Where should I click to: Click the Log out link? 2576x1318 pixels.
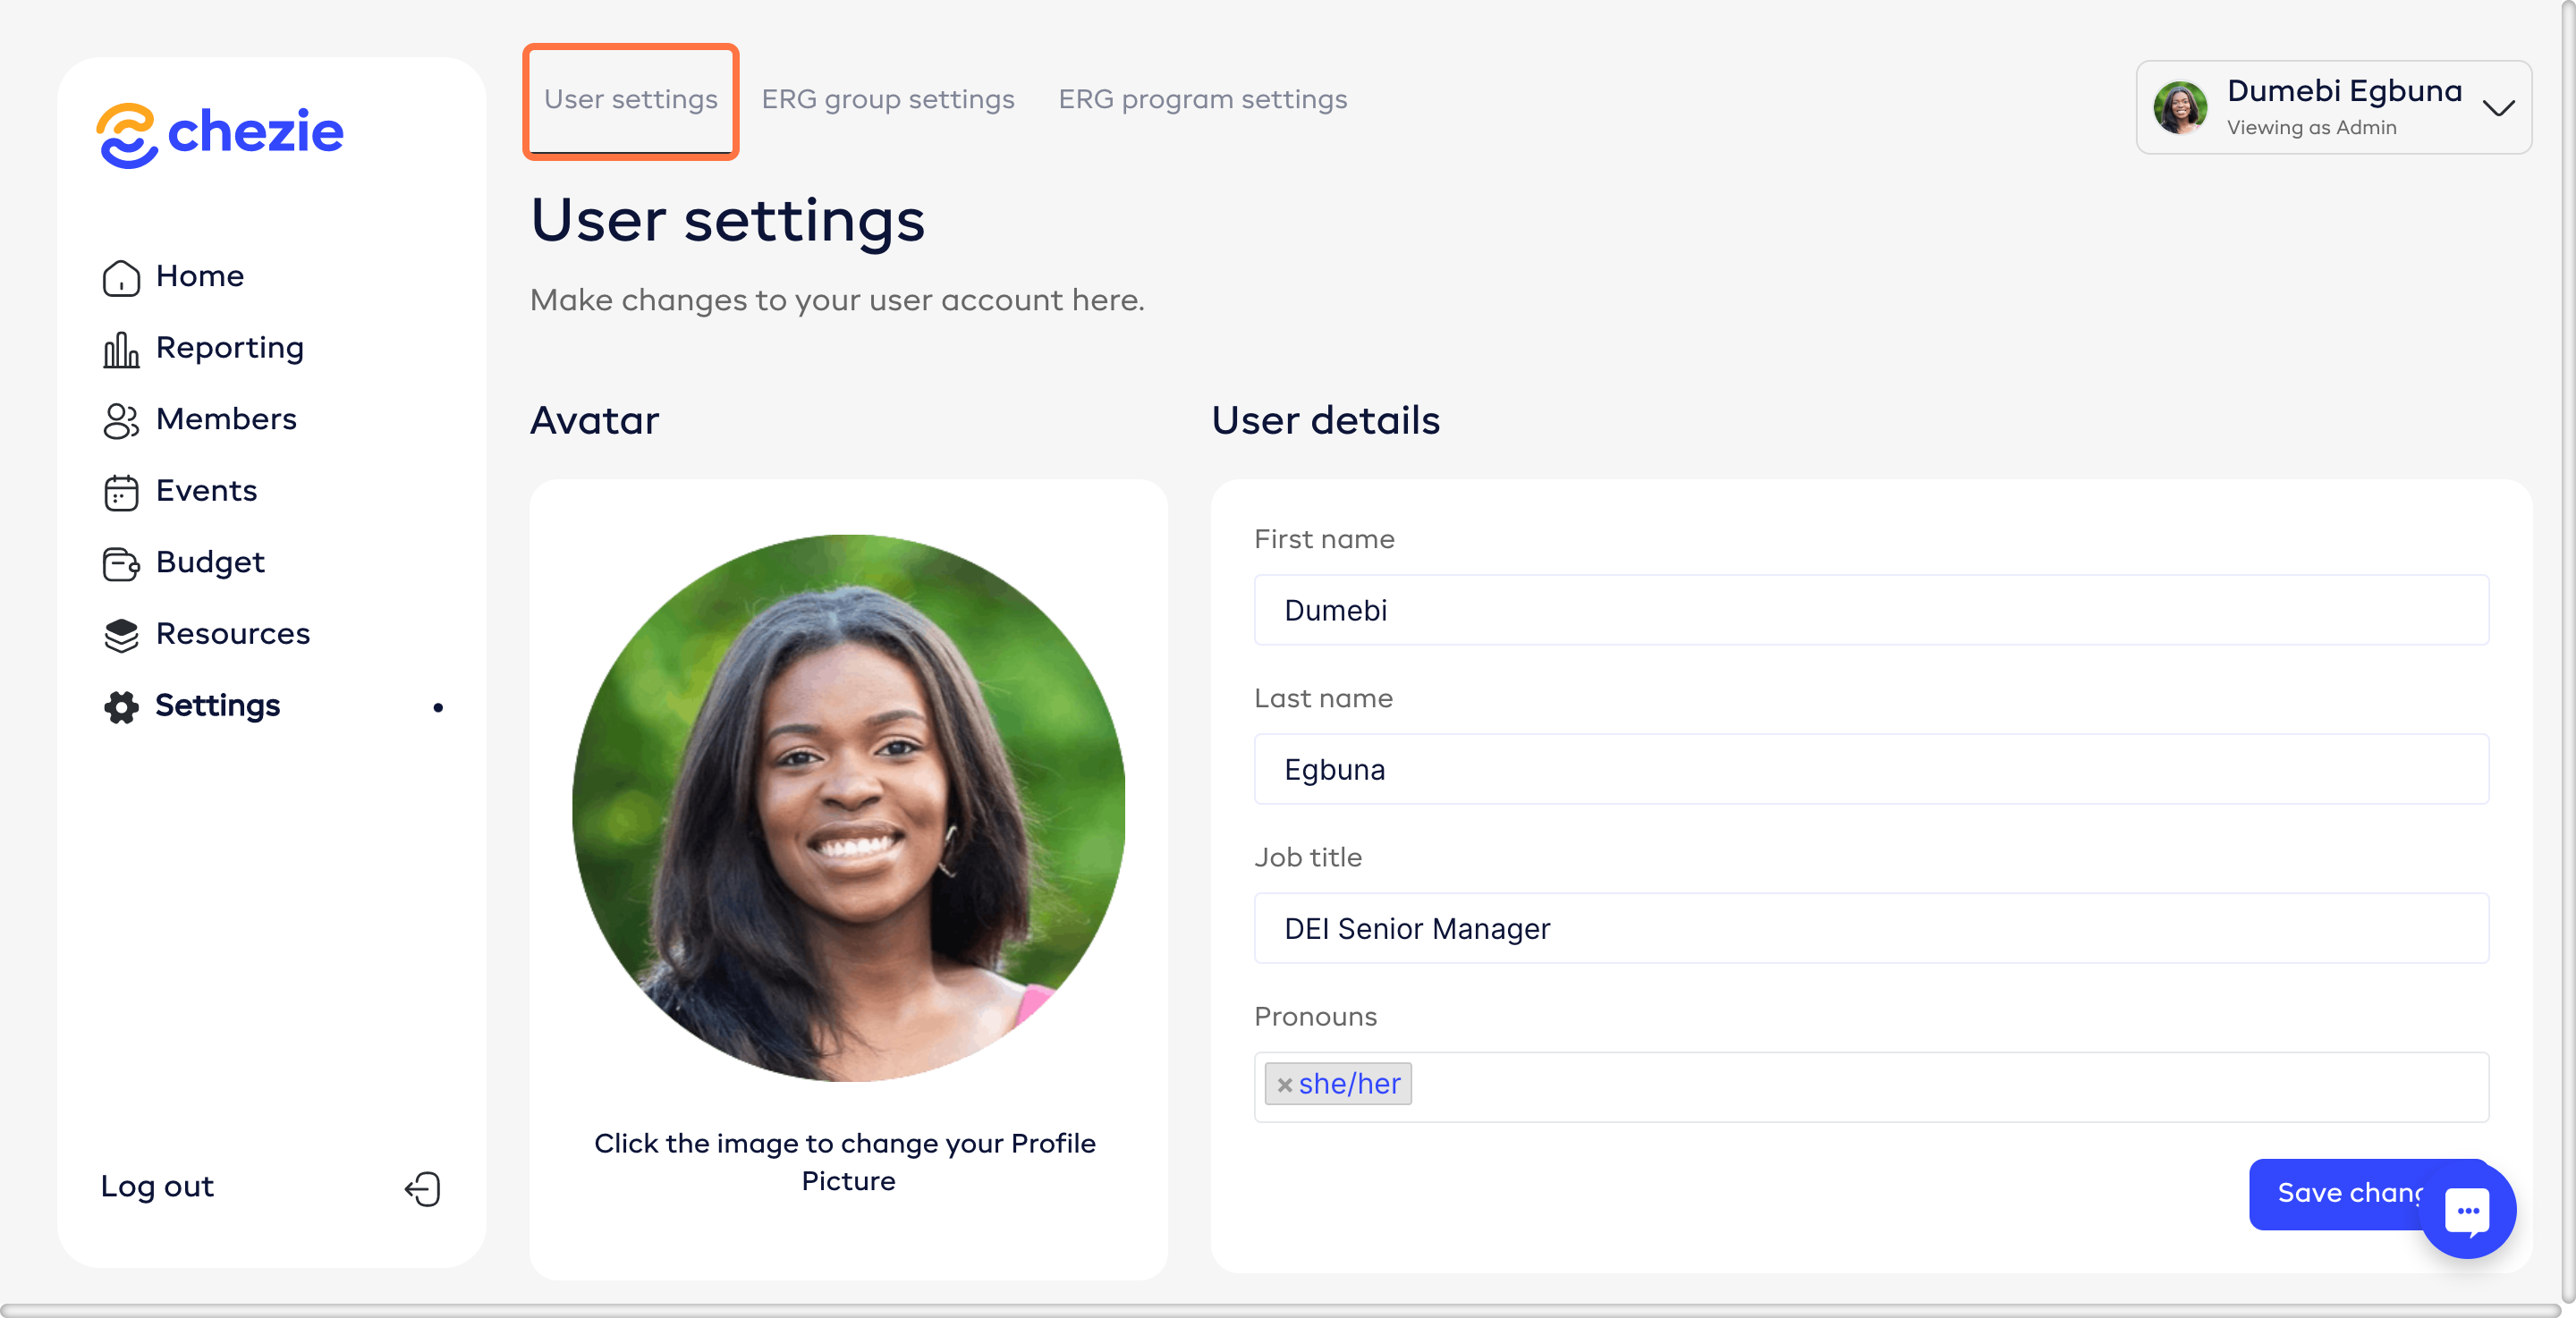click(157, 1186)
